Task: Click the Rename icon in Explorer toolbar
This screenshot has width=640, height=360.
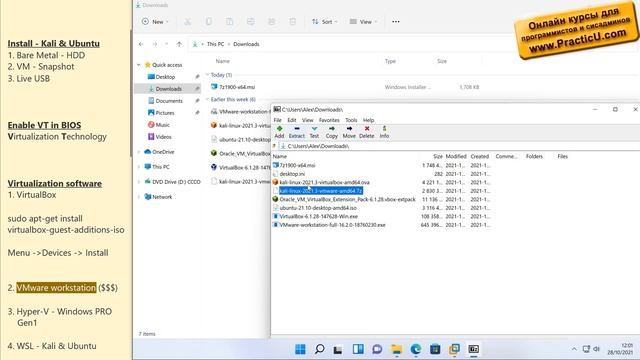Action: (251, 22)
